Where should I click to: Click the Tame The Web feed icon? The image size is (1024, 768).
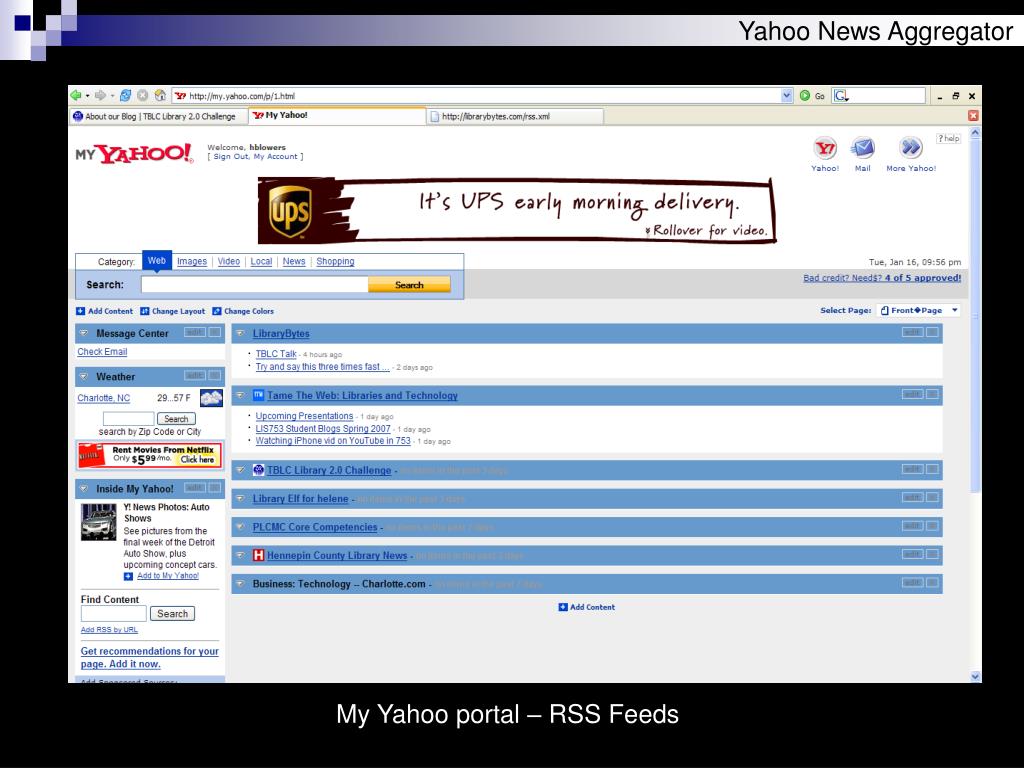click(259, 395)
